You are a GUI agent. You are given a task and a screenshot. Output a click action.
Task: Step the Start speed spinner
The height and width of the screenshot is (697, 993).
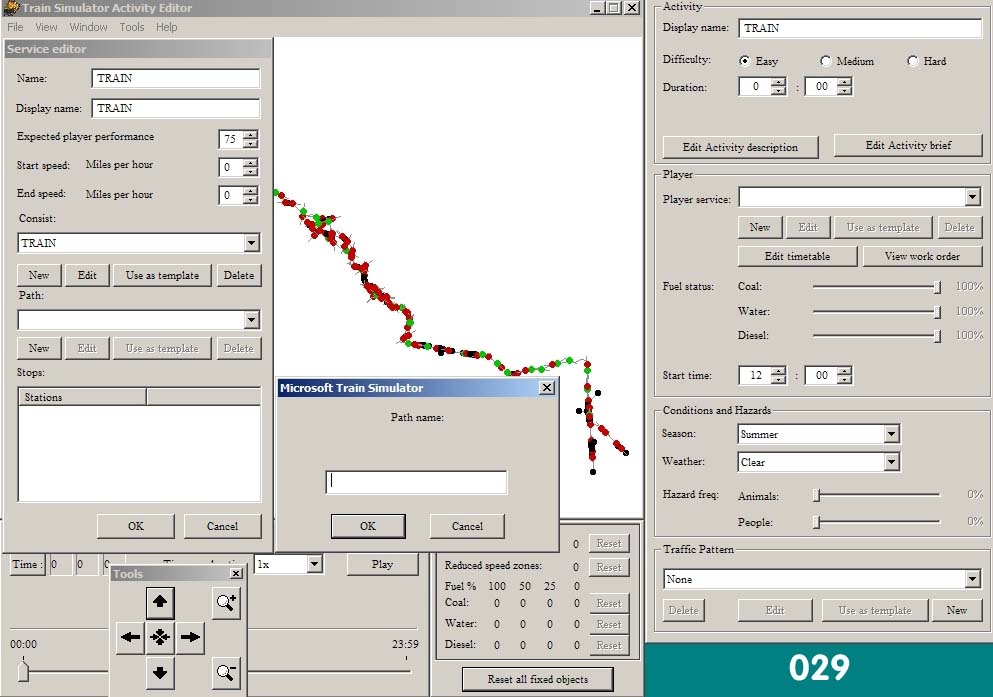[x=251, y=167]
